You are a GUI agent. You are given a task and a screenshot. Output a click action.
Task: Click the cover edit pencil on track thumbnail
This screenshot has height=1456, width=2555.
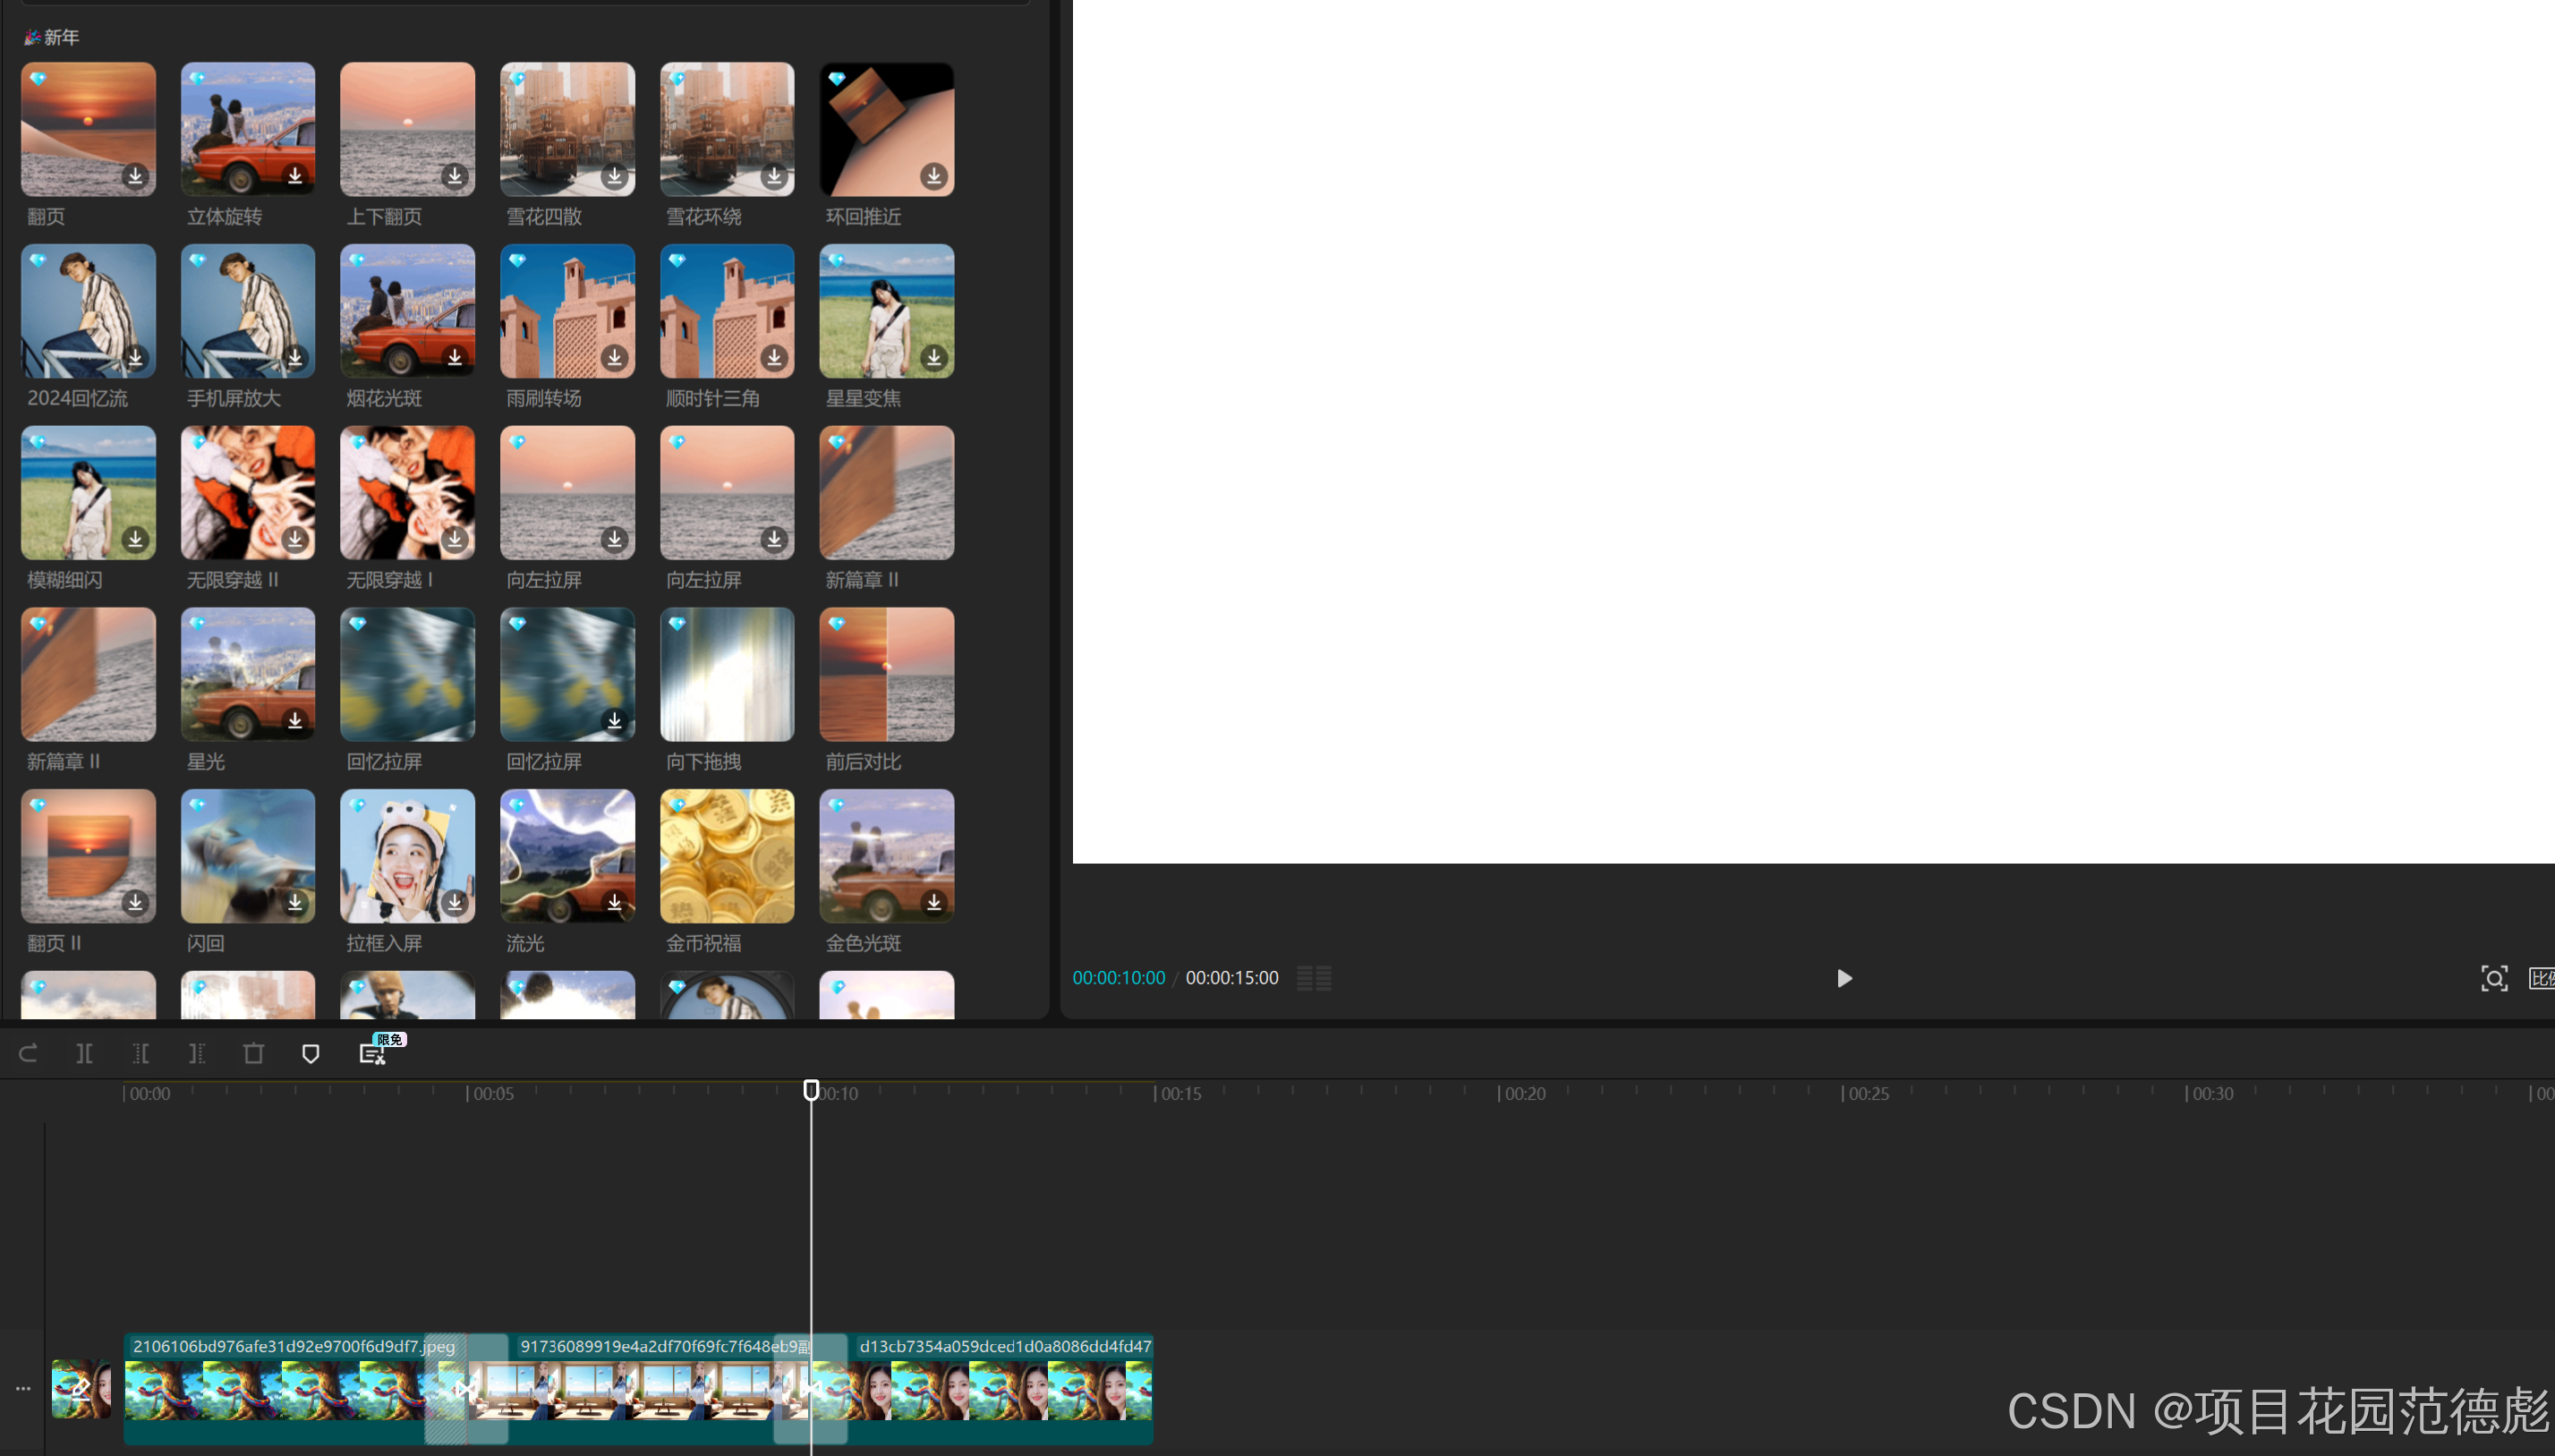(x=81, y=1388)
